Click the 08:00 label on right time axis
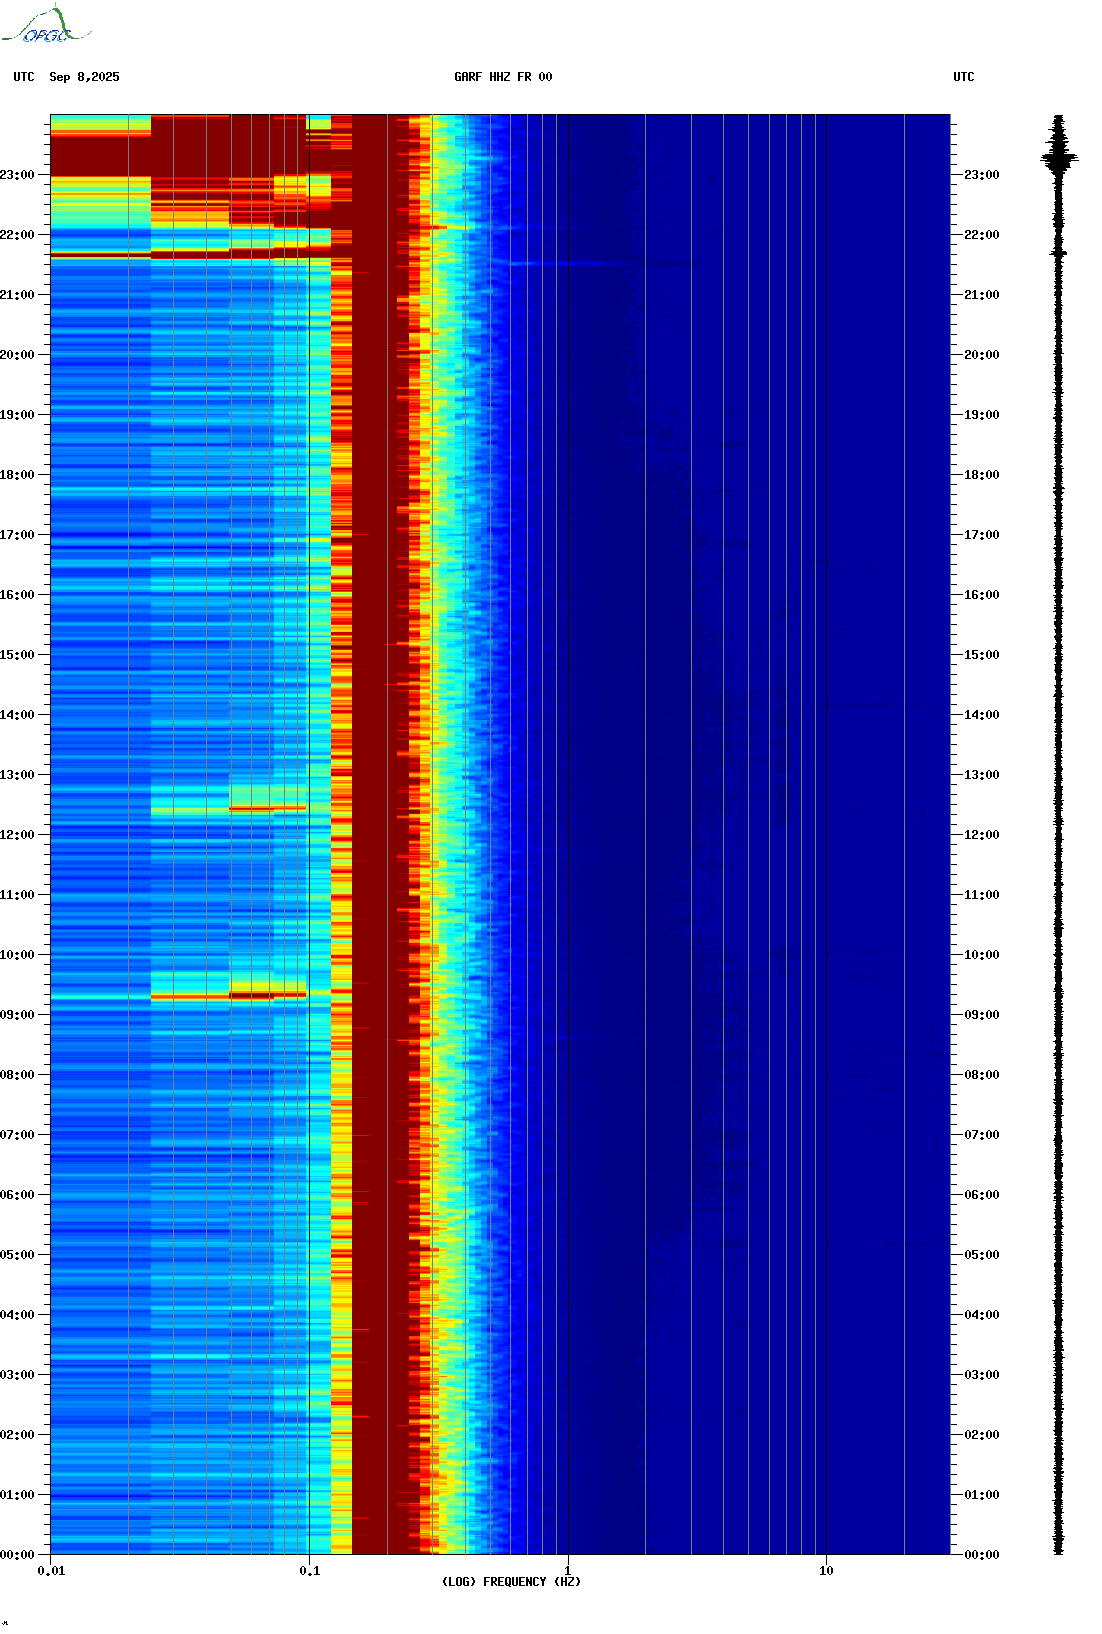1102x1634 pixels. pos(981,1075)
